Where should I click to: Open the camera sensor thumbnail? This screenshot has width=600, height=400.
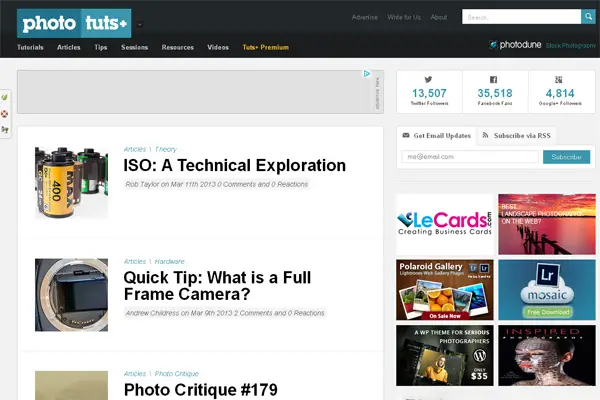pyautogui.click(x=72, y=295)
